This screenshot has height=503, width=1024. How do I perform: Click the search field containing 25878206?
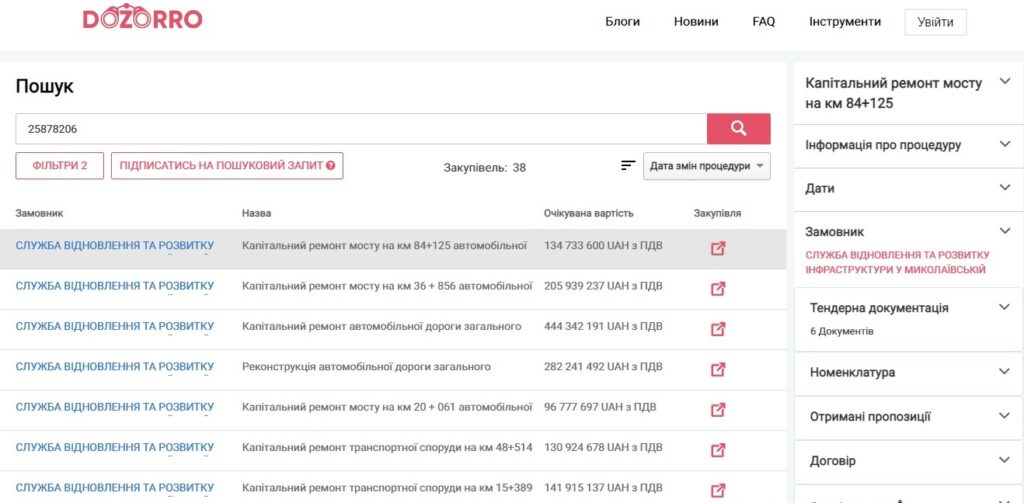click(360, 129)
